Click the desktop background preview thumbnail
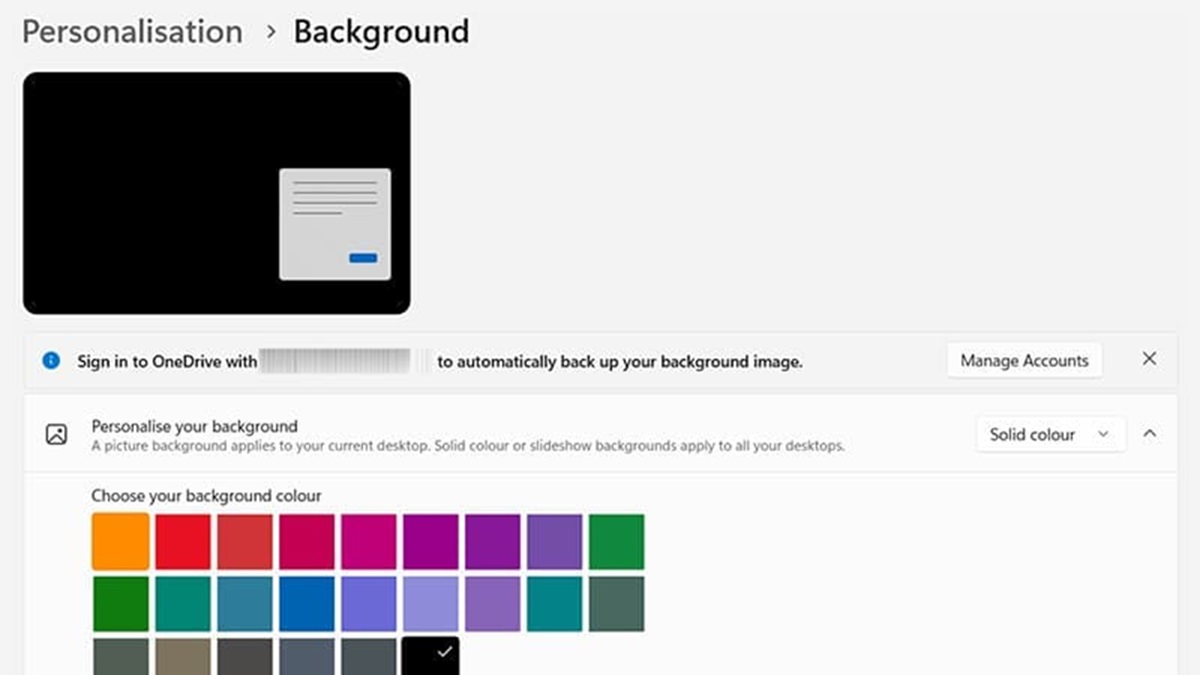The image size is (1200, 675). pos(216,193)
